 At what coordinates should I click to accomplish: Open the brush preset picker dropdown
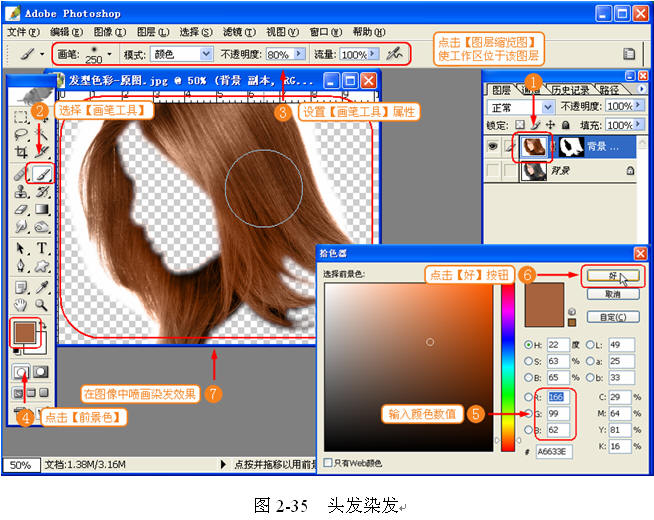click(109, 54)
